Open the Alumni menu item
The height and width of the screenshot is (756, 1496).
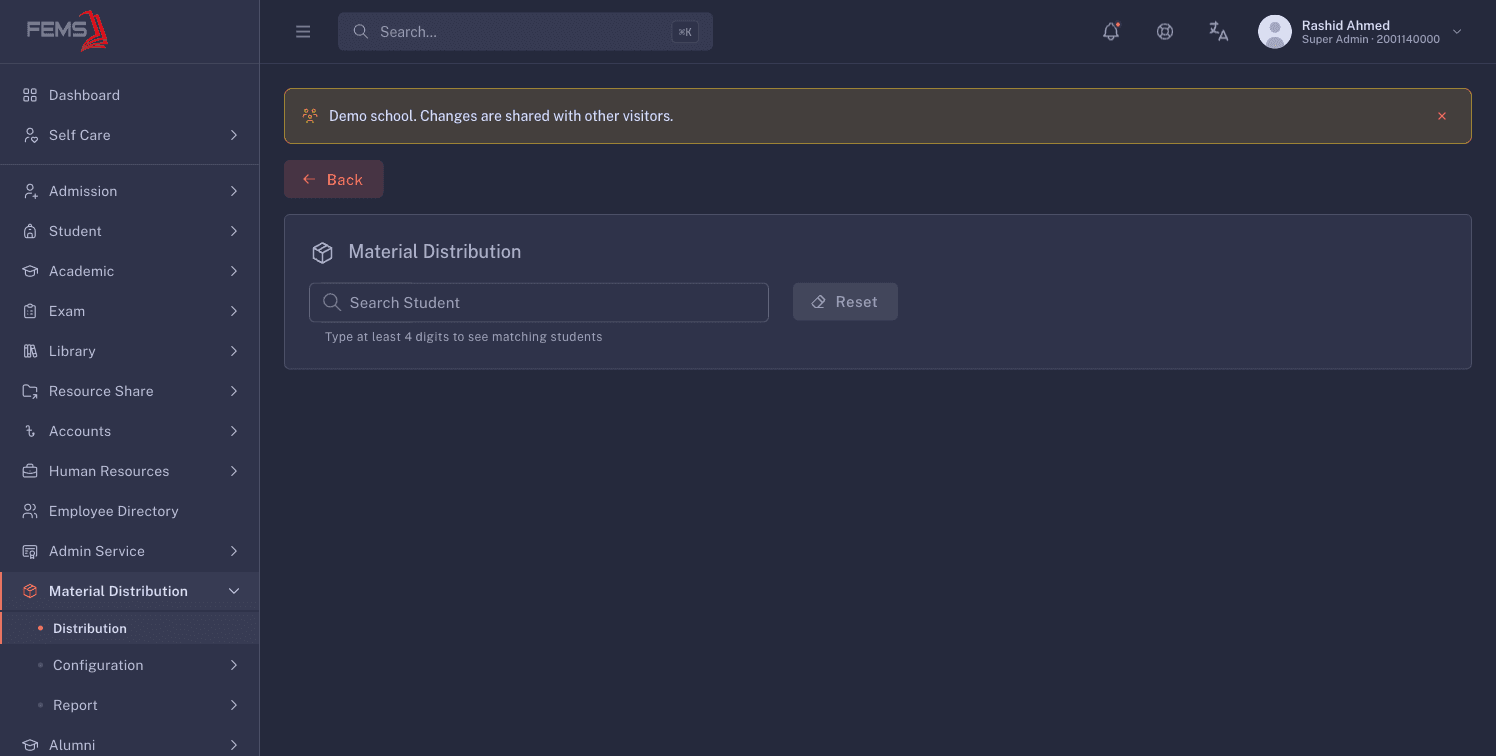point(130,745)
